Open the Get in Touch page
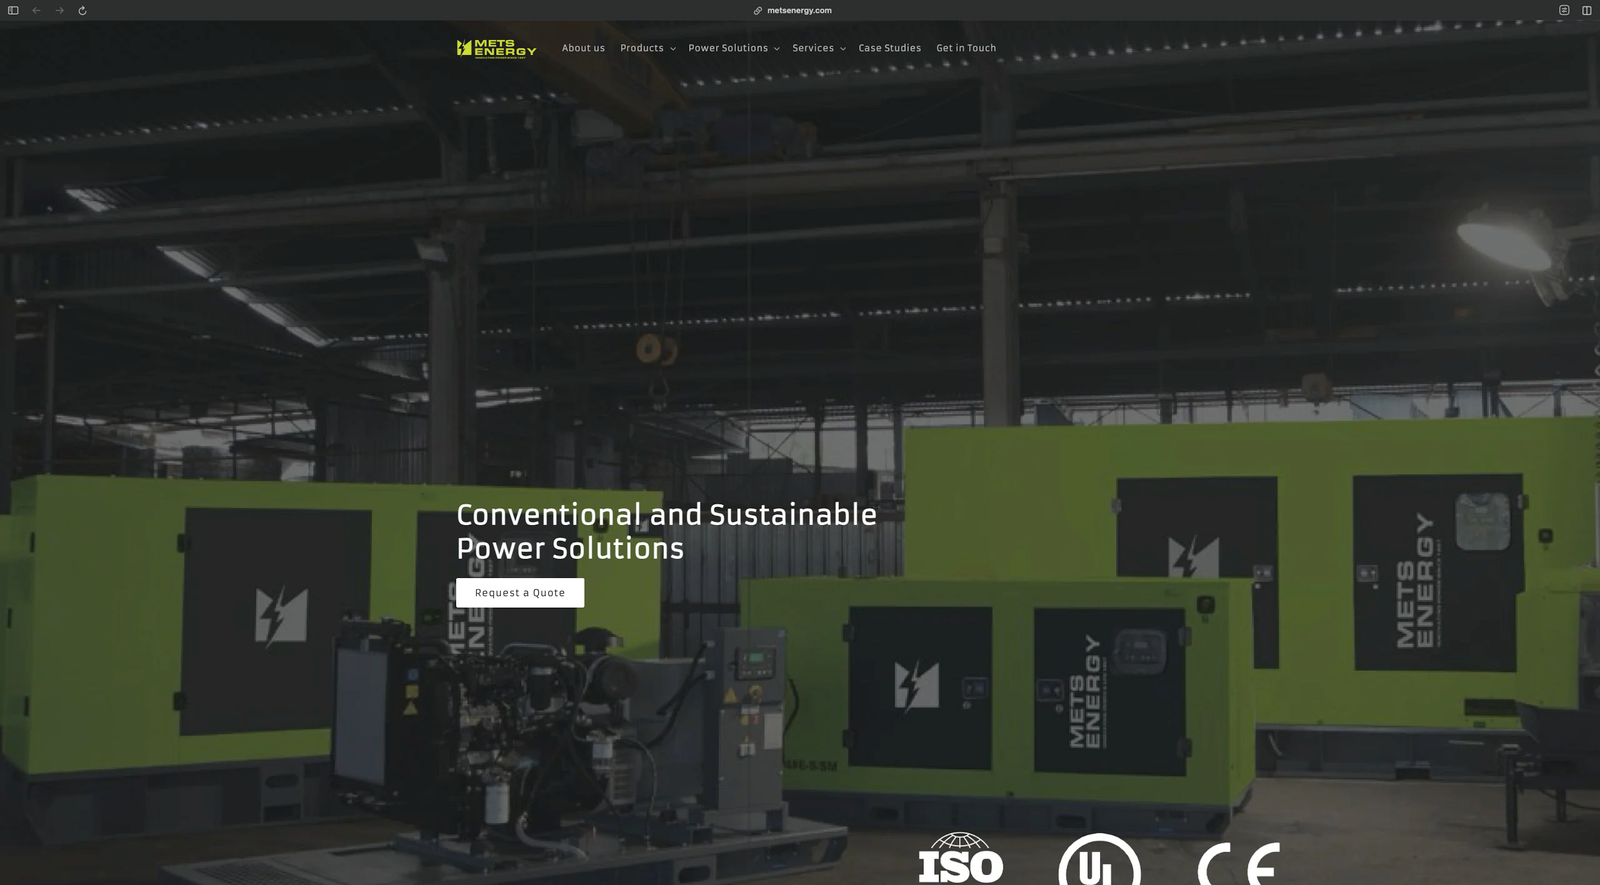 coord(966,48)
